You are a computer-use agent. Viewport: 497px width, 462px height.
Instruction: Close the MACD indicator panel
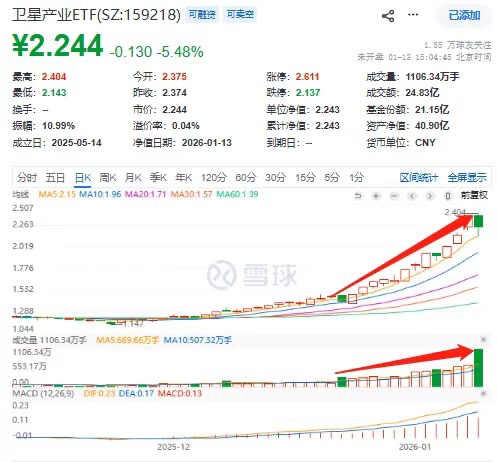483,394
